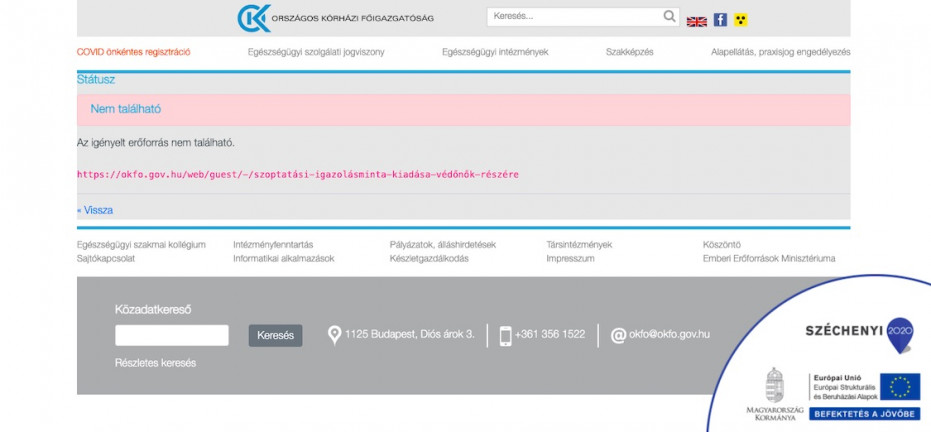
Task: Open Egészségügyi szakmai kollégium link
Action: (141, 244)
